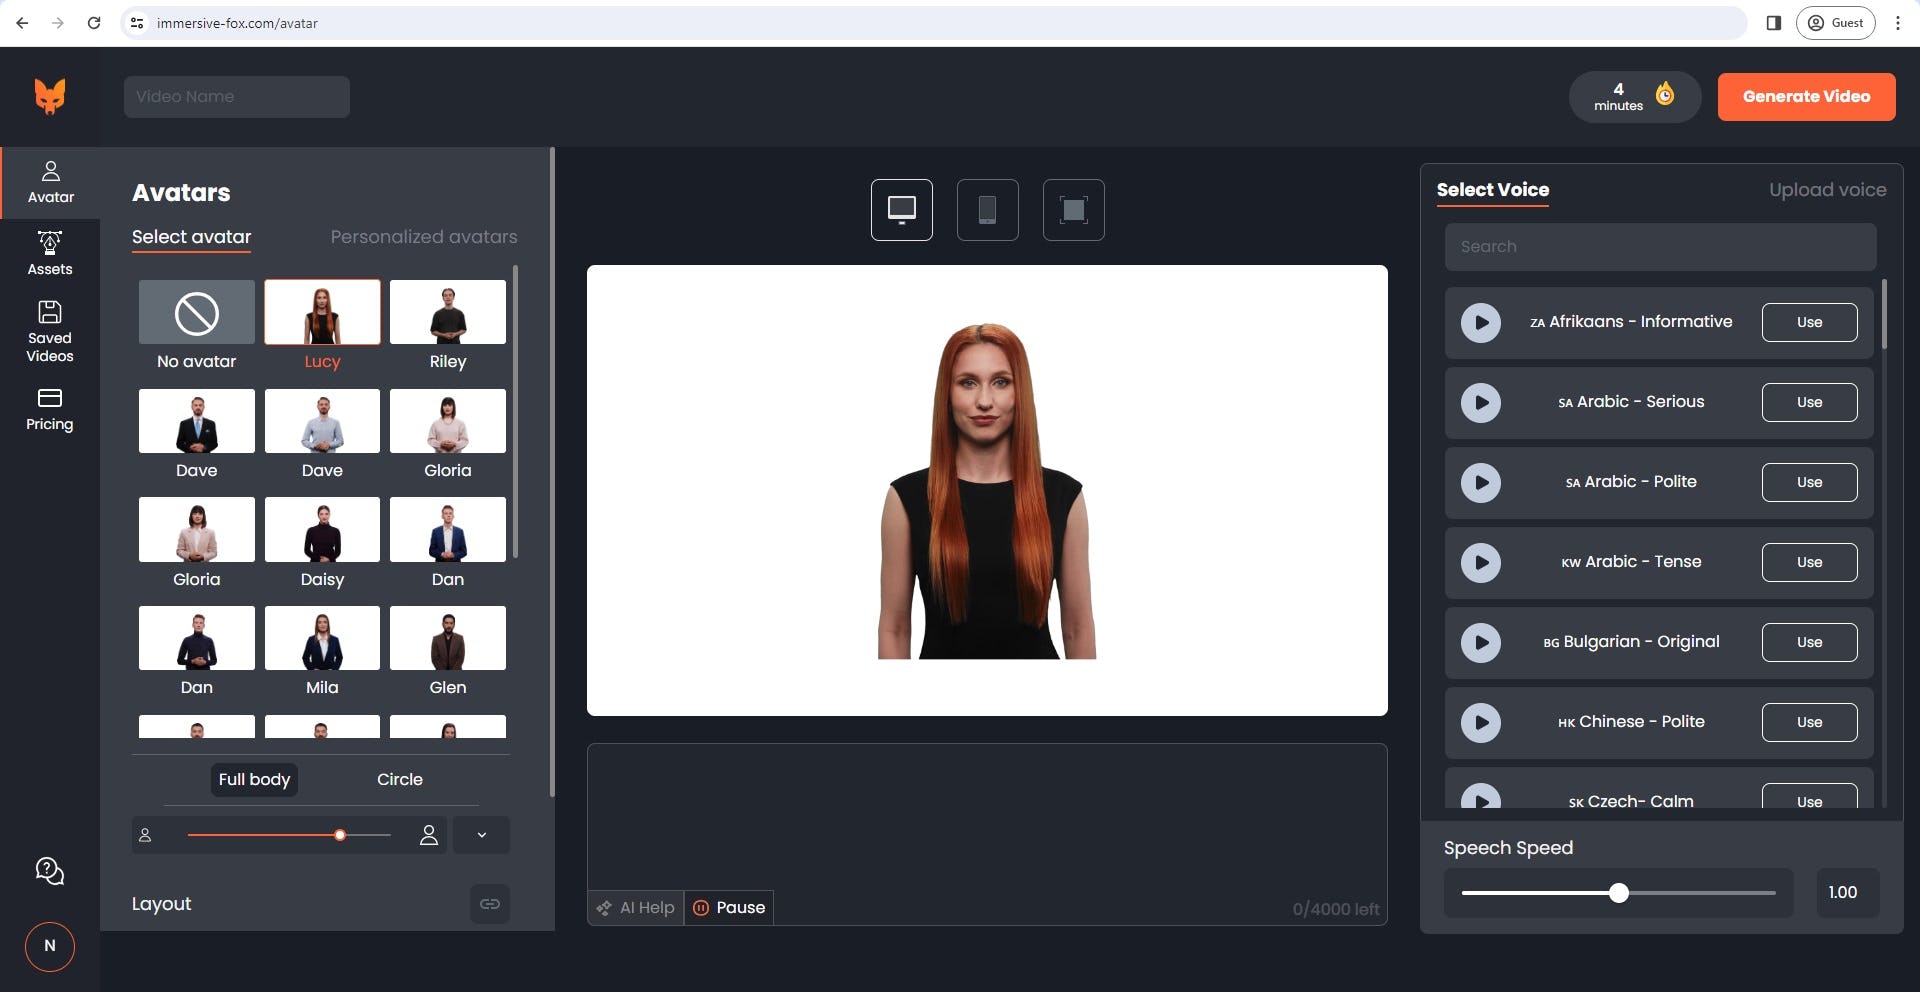Play preview of Afrikaans - Informative voice
This screenshot has width=1920, height=992.
[1481, 322]
